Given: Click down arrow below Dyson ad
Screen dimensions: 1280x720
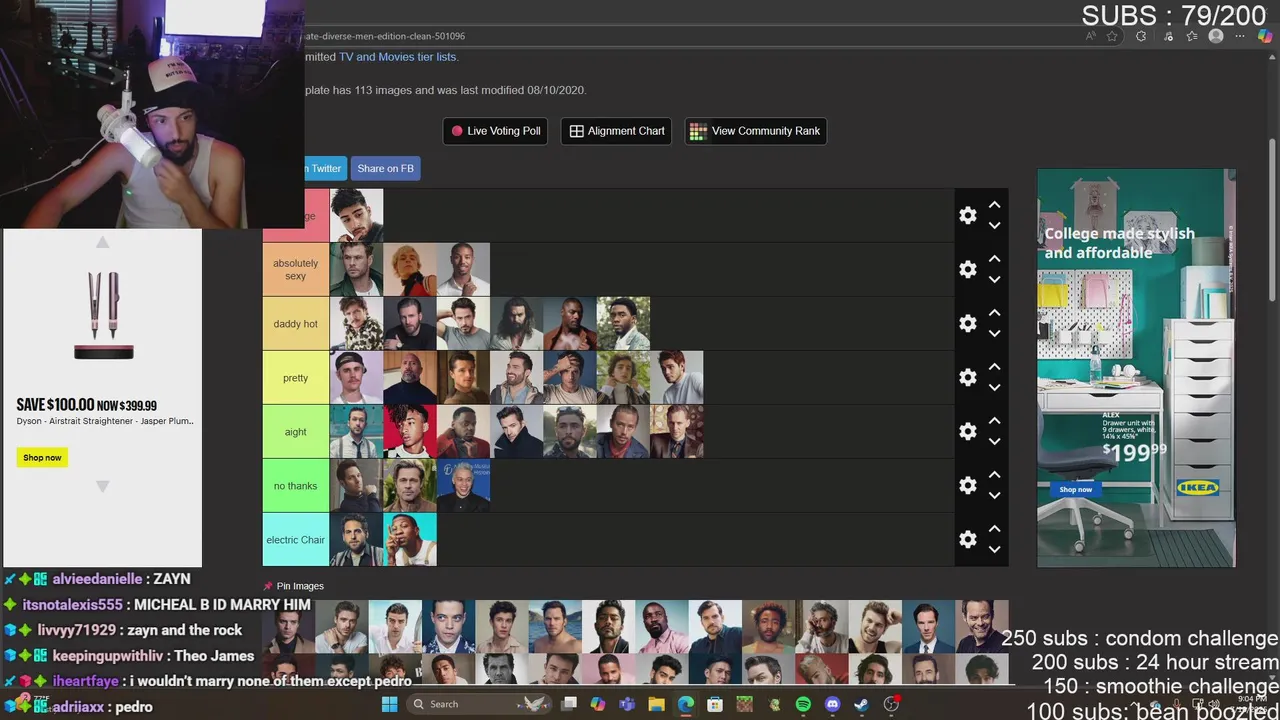Looking at the screenshot, I should [x=102, y=486].
